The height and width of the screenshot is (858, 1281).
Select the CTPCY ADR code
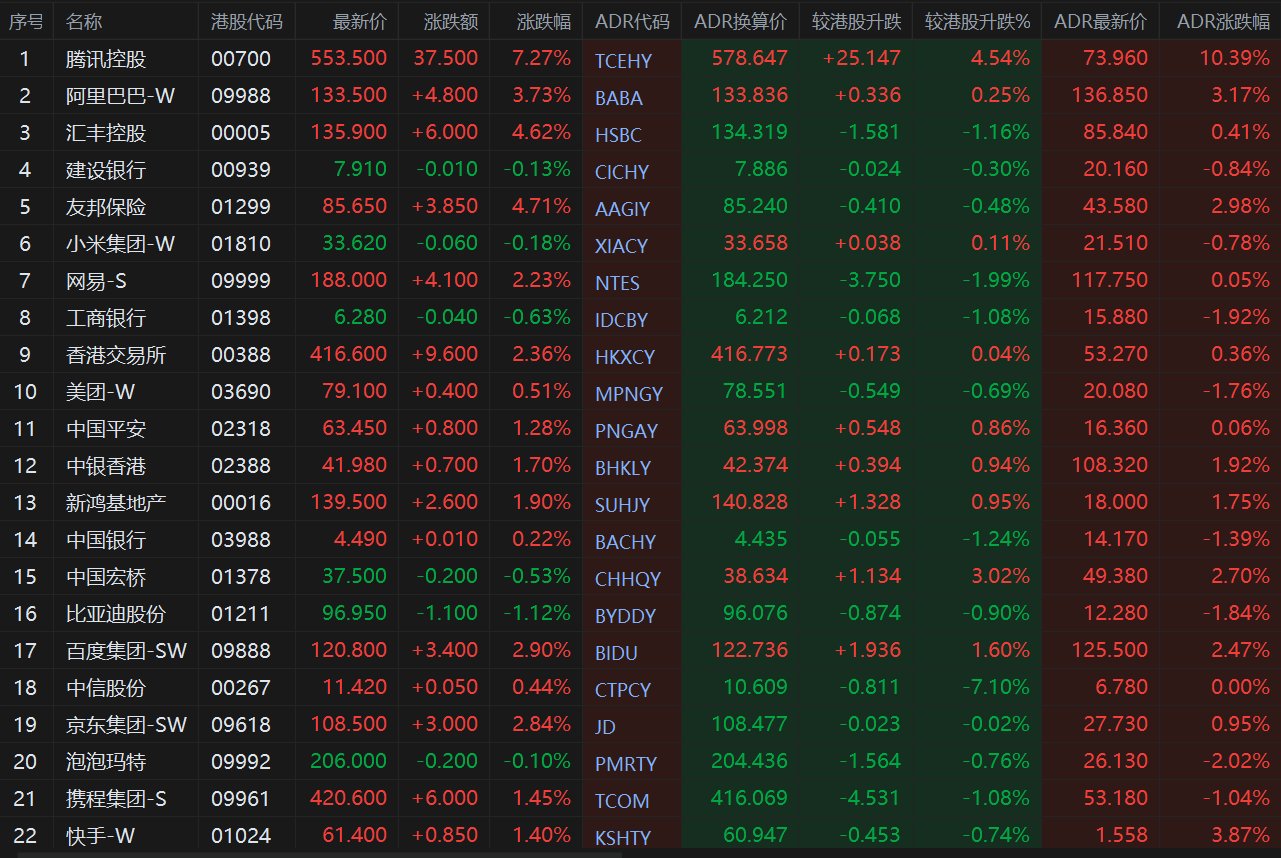(623, 690)
